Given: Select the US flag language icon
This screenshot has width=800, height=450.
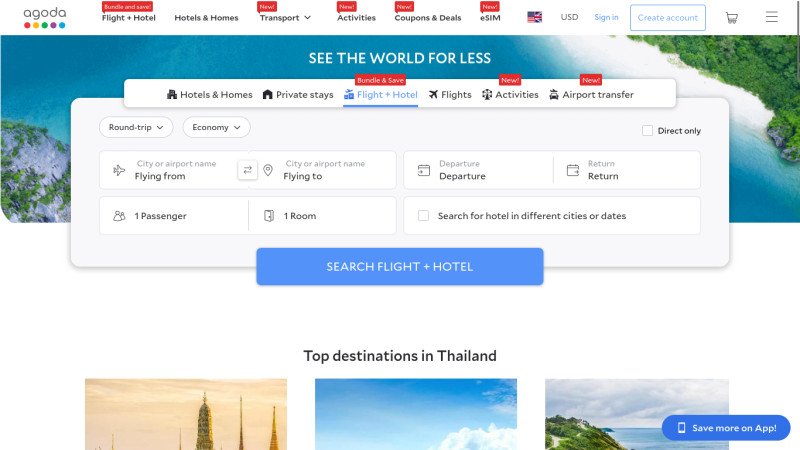Looking at the screenshot, I should click(x=534, y=17).
